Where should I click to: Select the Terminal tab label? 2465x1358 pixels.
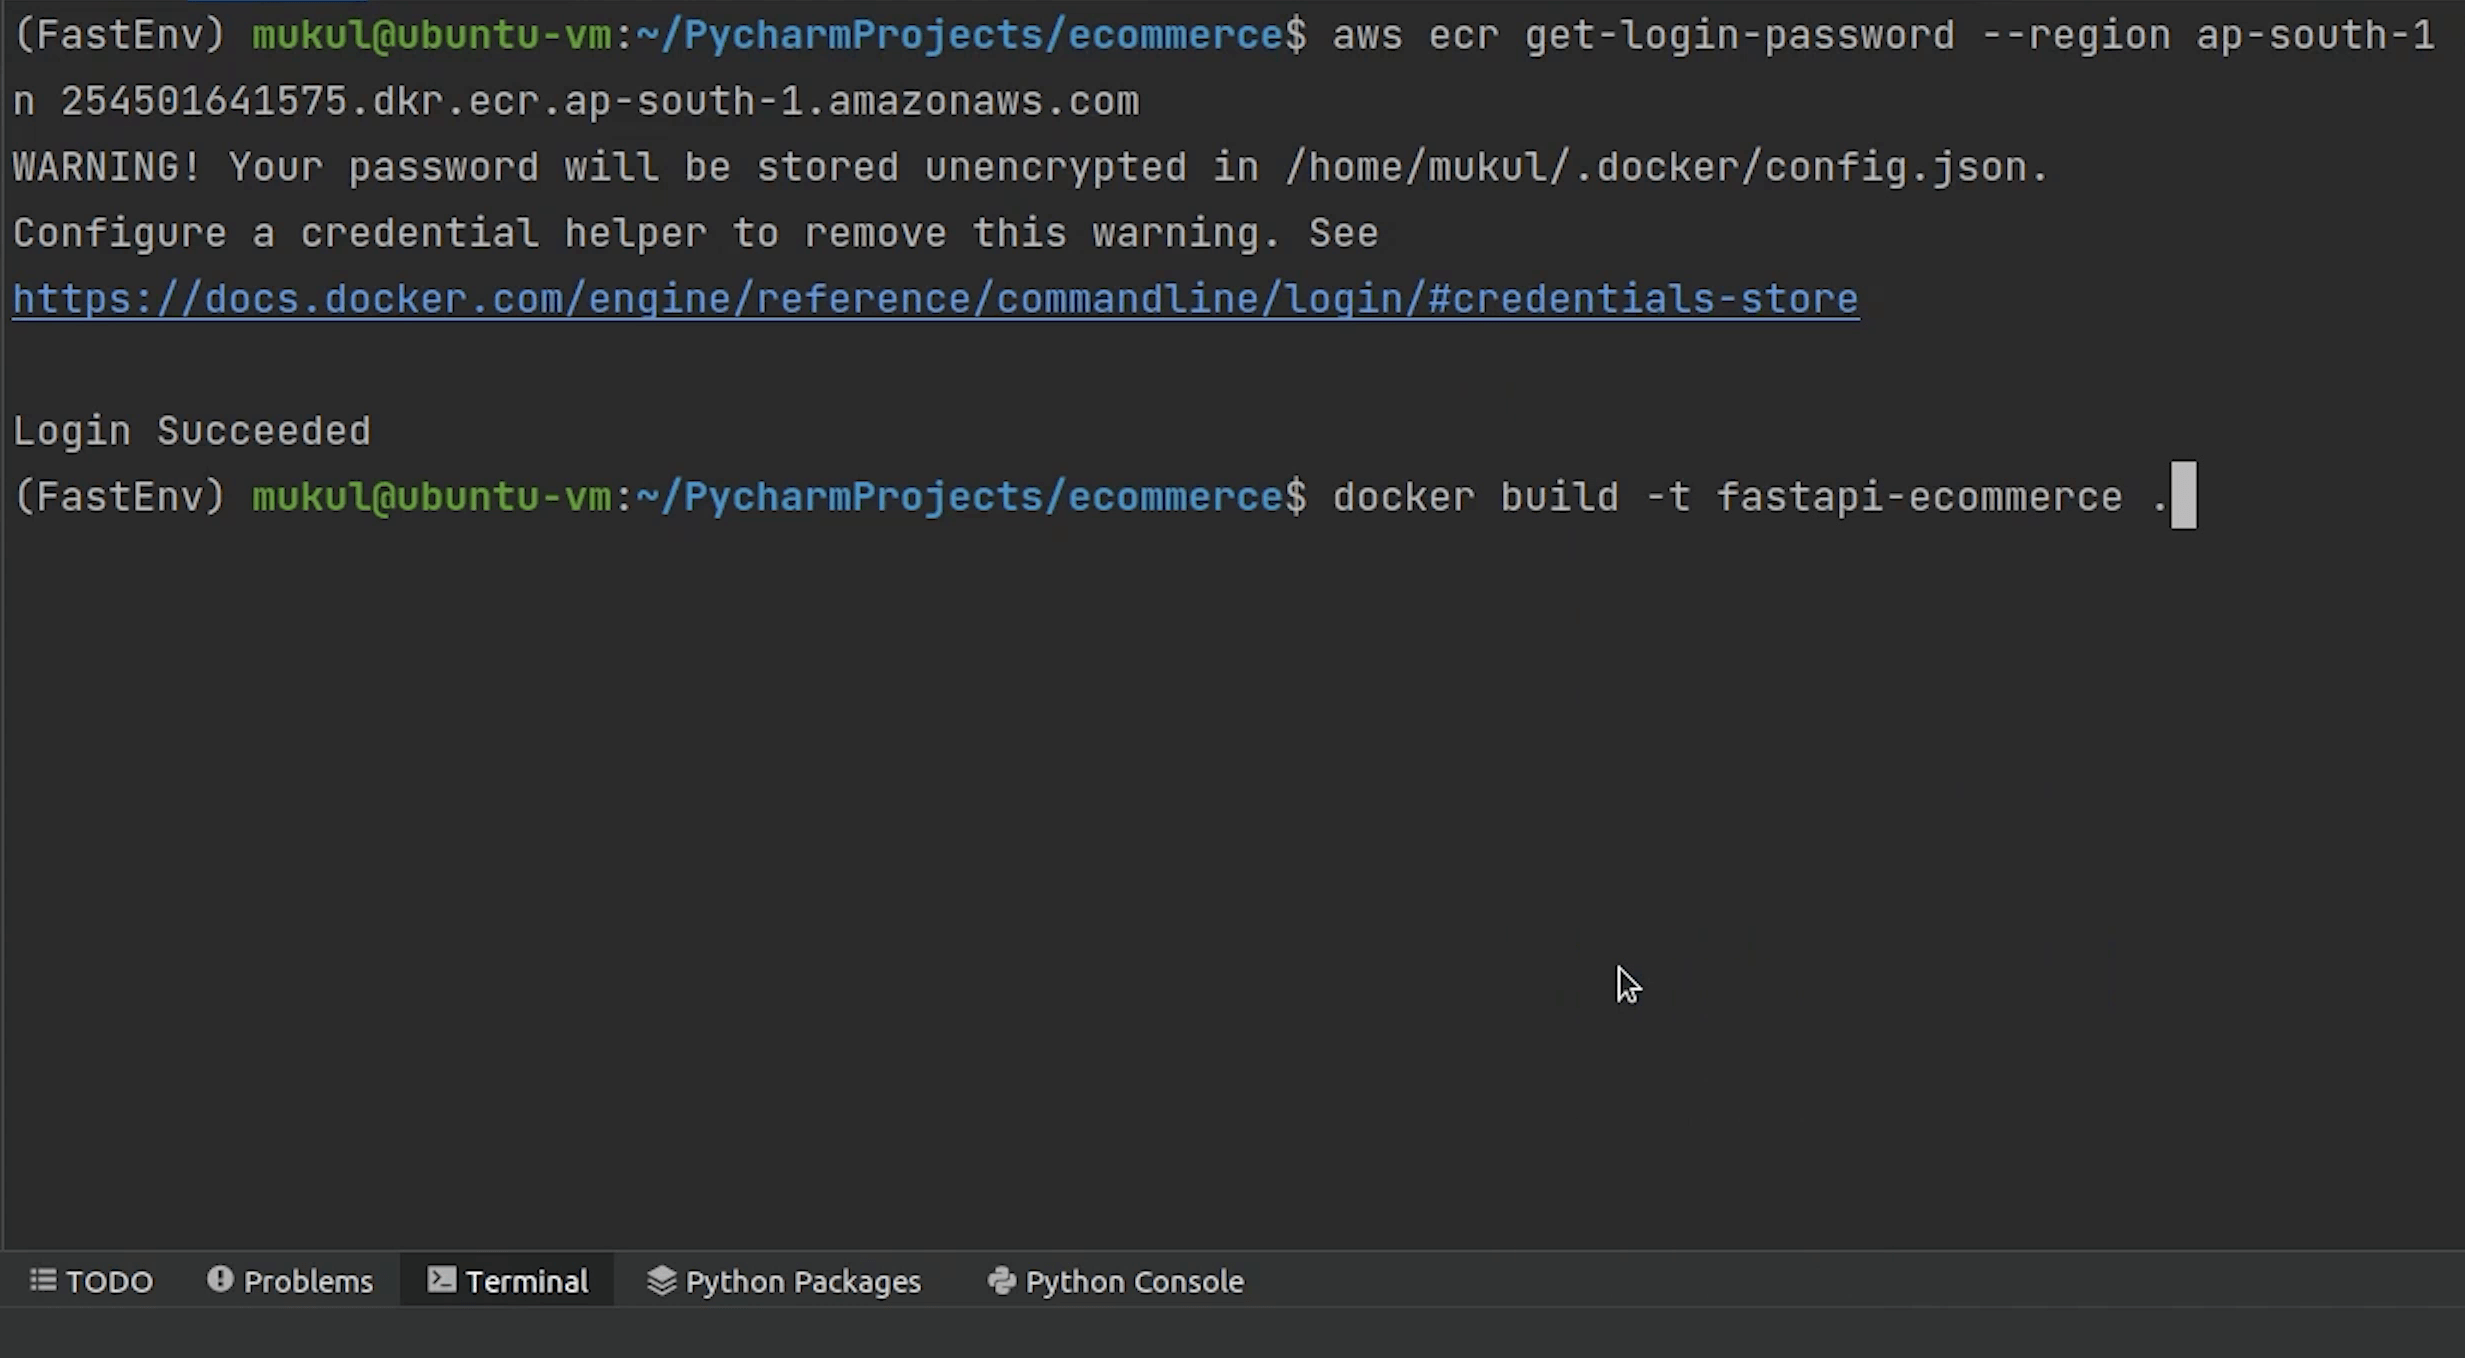(527, 1281)
